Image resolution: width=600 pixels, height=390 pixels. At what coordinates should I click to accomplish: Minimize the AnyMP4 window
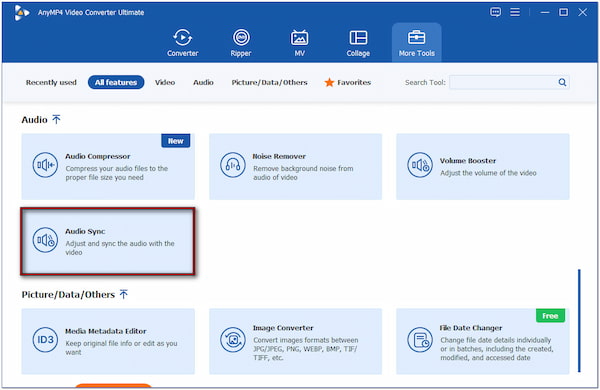click(545, 12)
